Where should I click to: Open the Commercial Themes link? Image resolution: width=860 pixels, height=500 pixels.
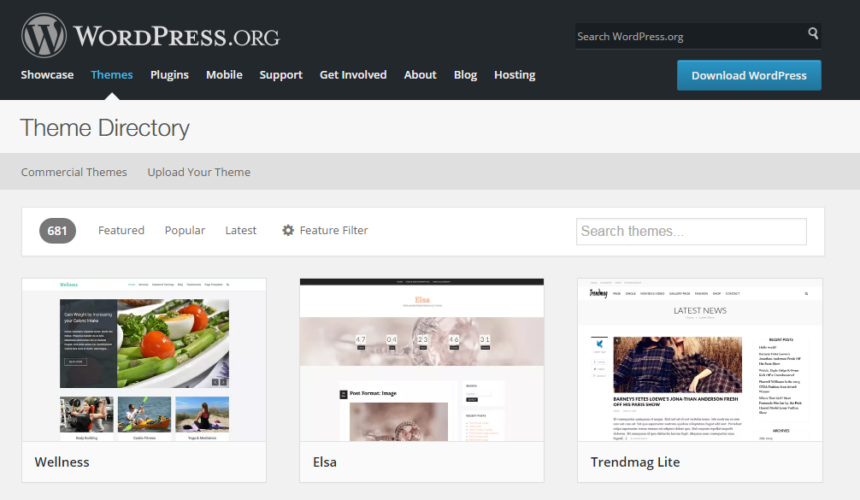(x=74, y=172)
